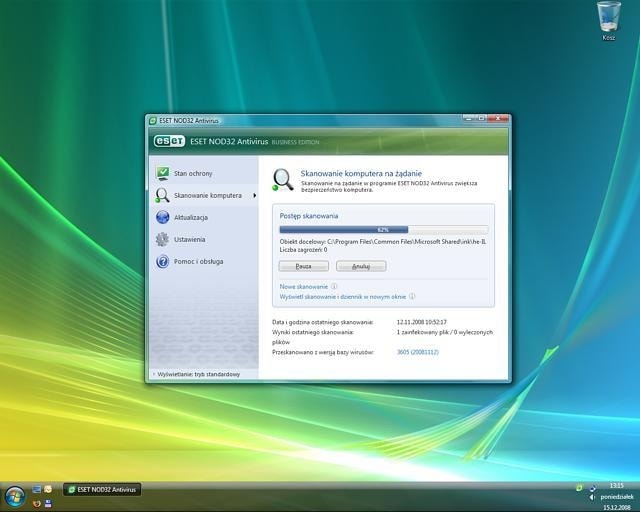Open the volume speaker tray icon
This screenshot has height=512, width=640.
[x=592, y=497]
